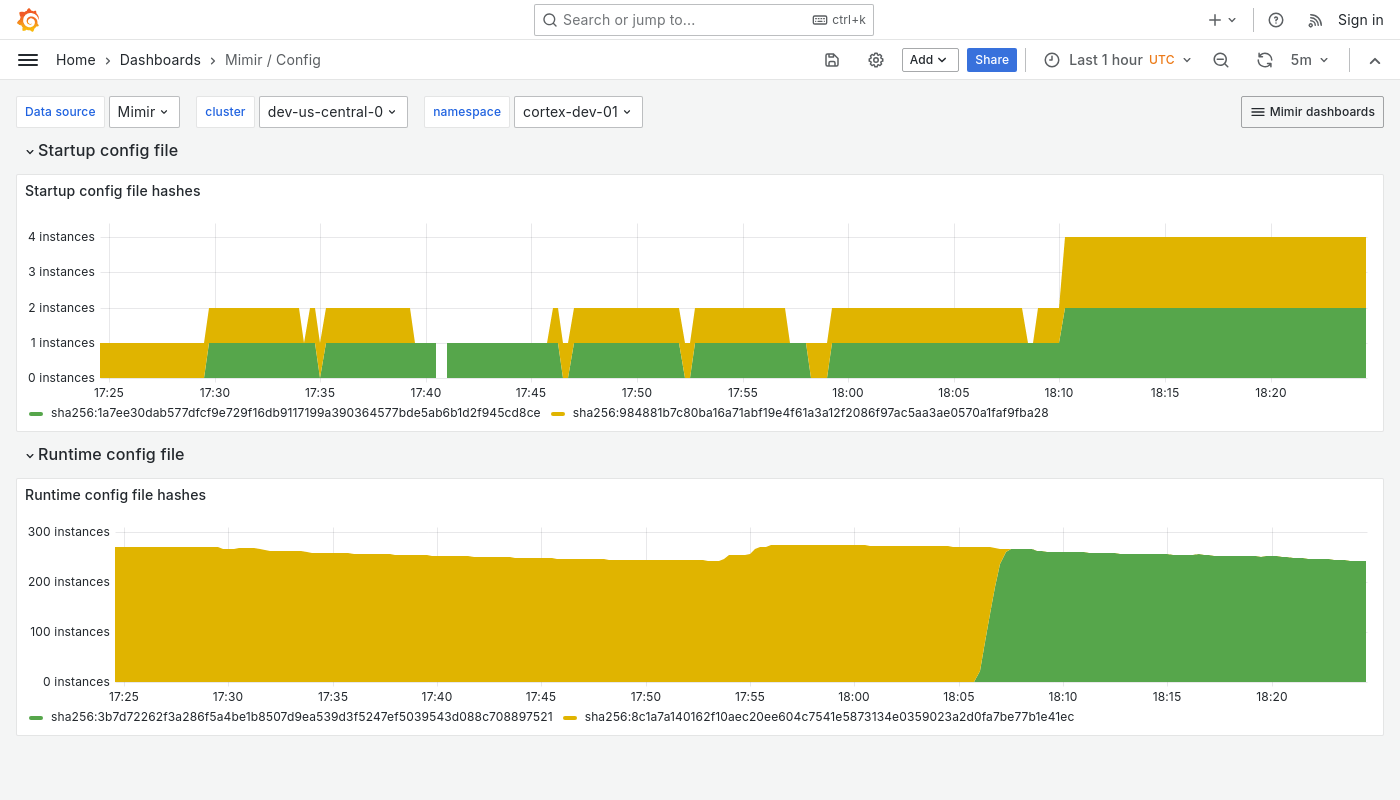This screenshot has width=1400, height=800.
Task: Toggle the sha256:8c1a7a... series in Runtime legend
Action: tap(830, 717)
